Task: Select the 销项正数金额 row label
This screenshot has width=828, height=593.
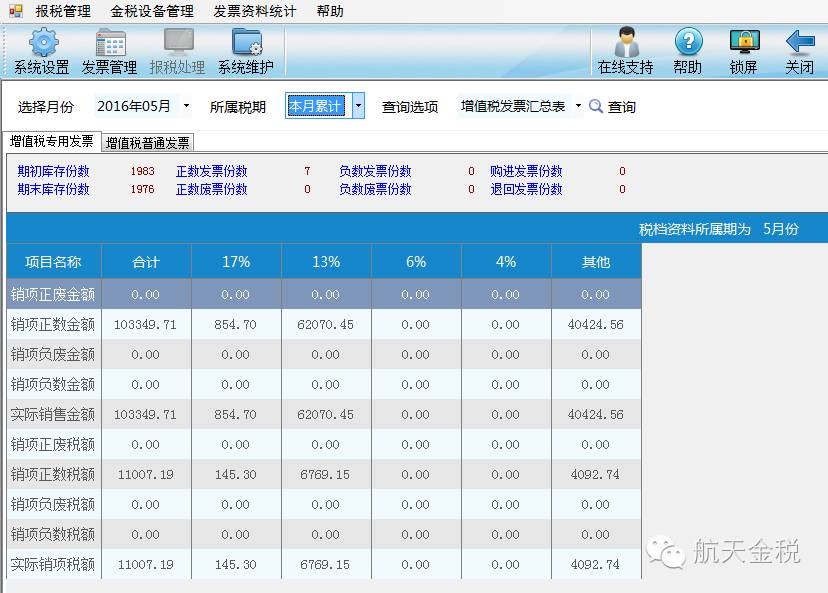Action: point(53,324)
